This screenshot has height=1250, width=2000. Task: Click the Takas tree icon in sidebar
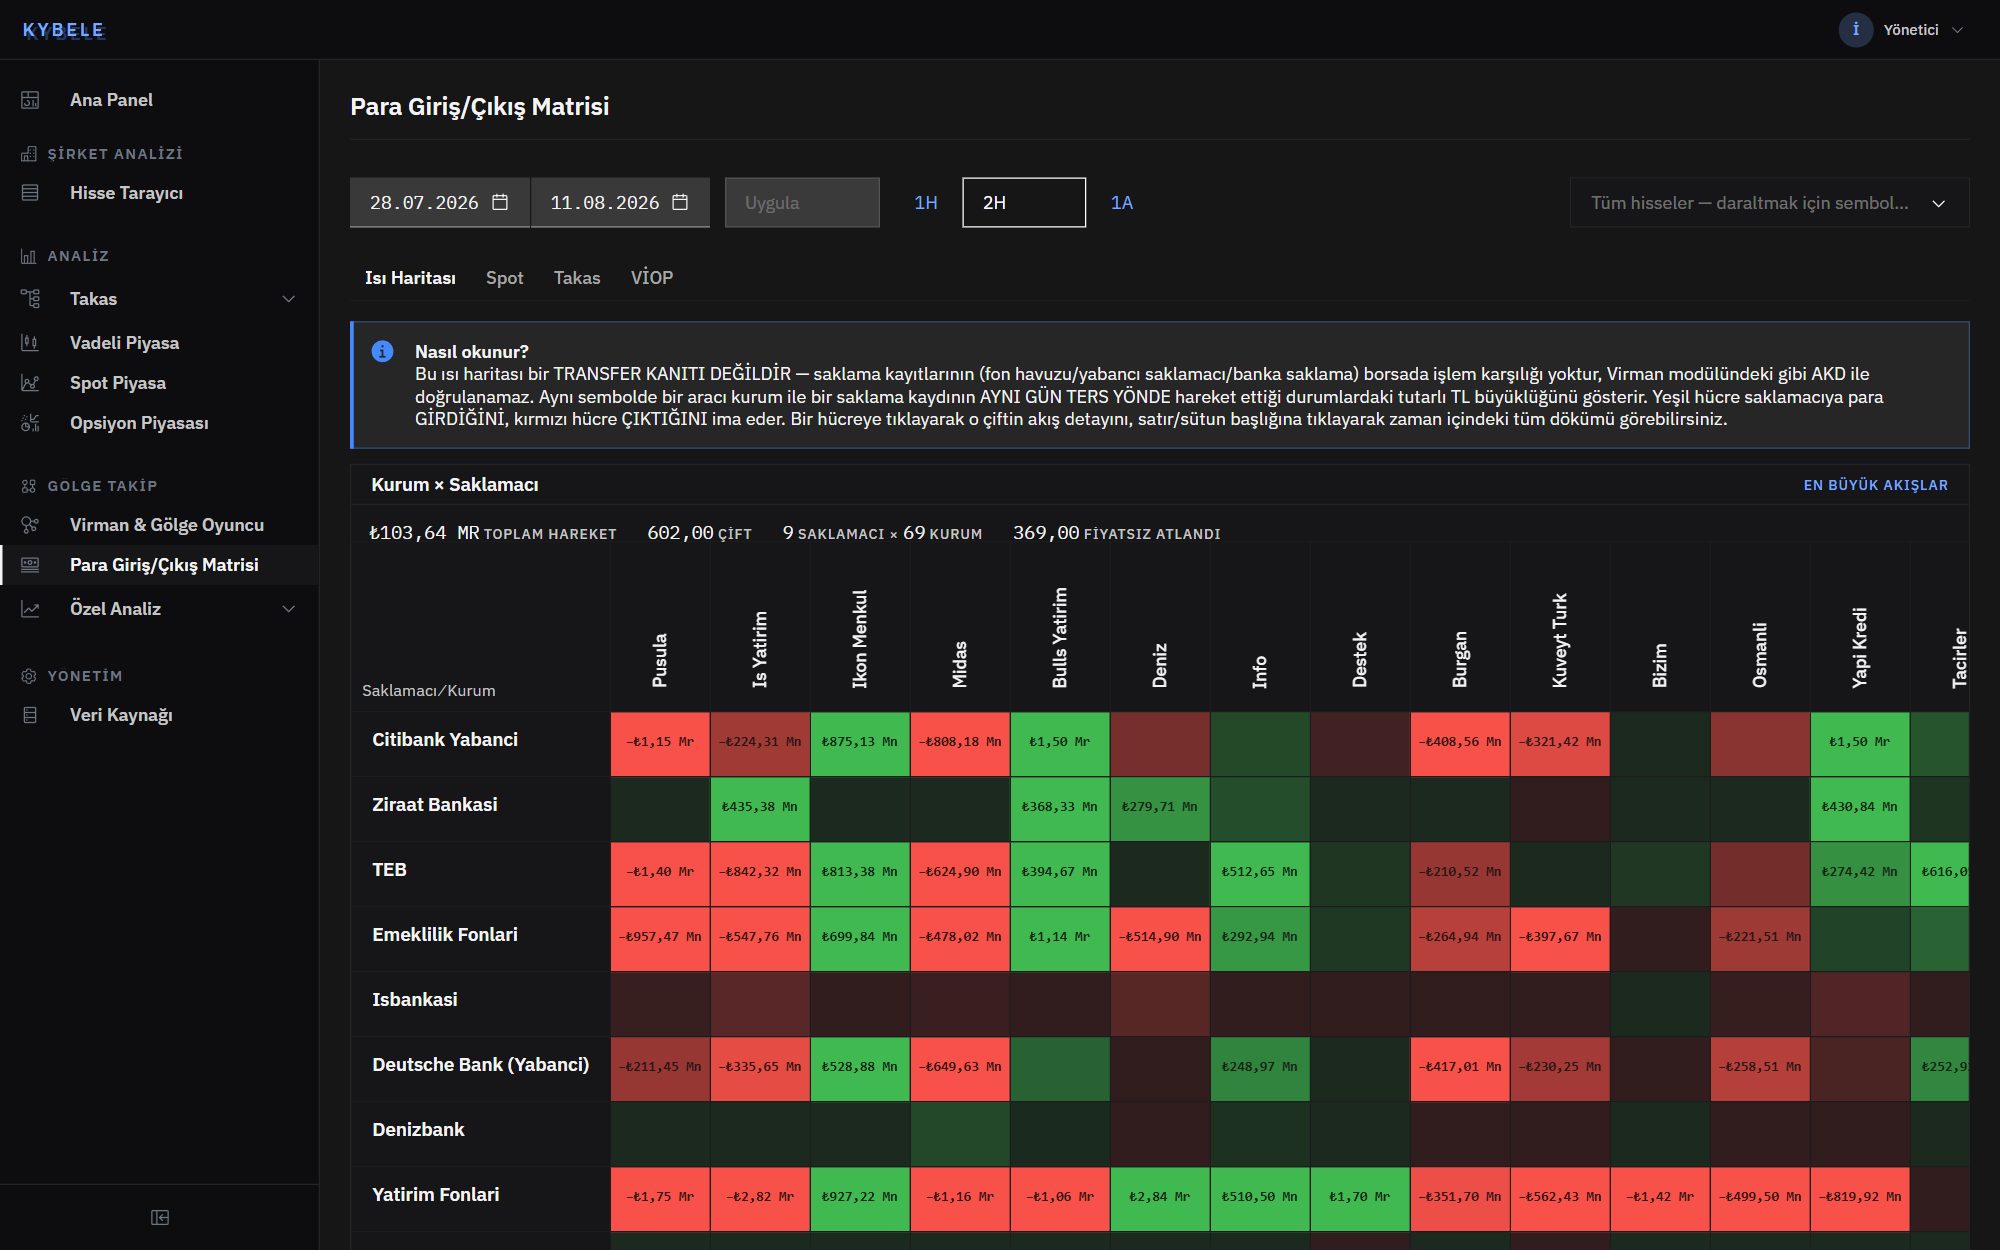click(30, 299)
